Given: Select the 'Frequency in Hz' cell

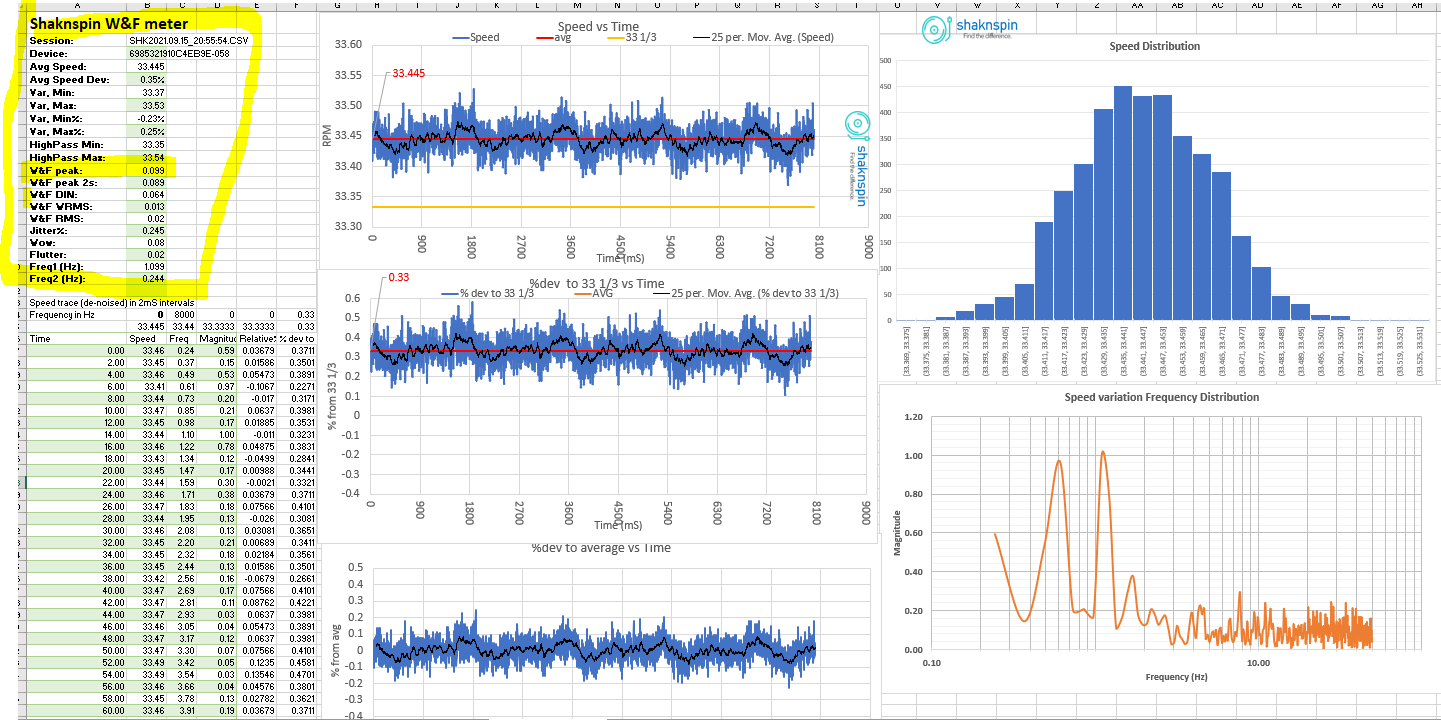Looking at the screenshot, I should tap(77, 314).
